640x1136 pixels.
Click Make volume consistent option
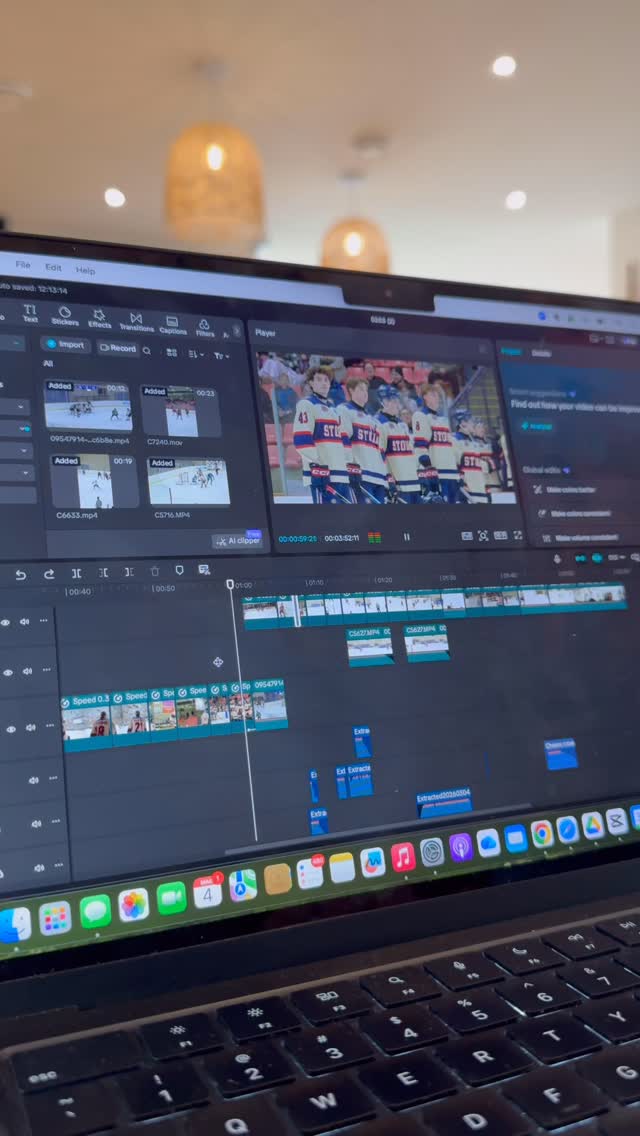[x=579, y=538]
